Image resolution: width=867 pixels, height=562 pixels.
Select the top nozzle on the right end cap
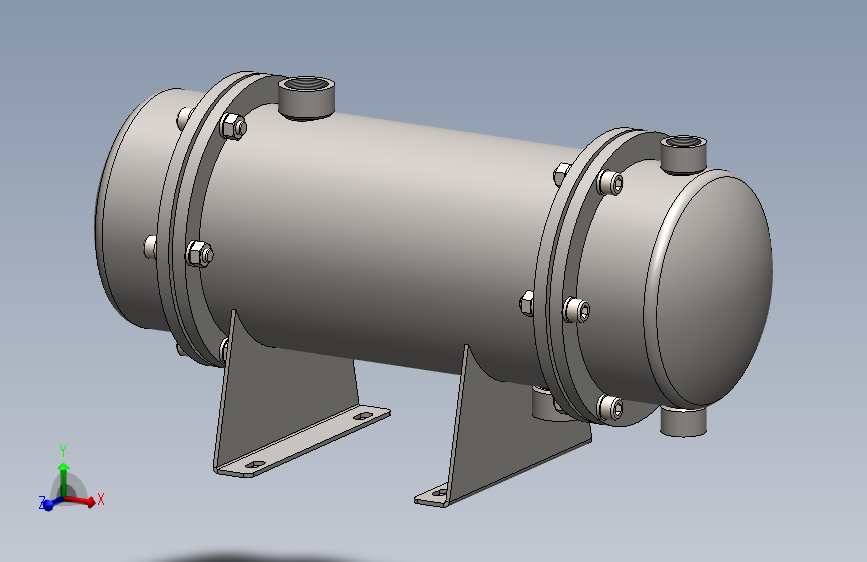point(683,154)
